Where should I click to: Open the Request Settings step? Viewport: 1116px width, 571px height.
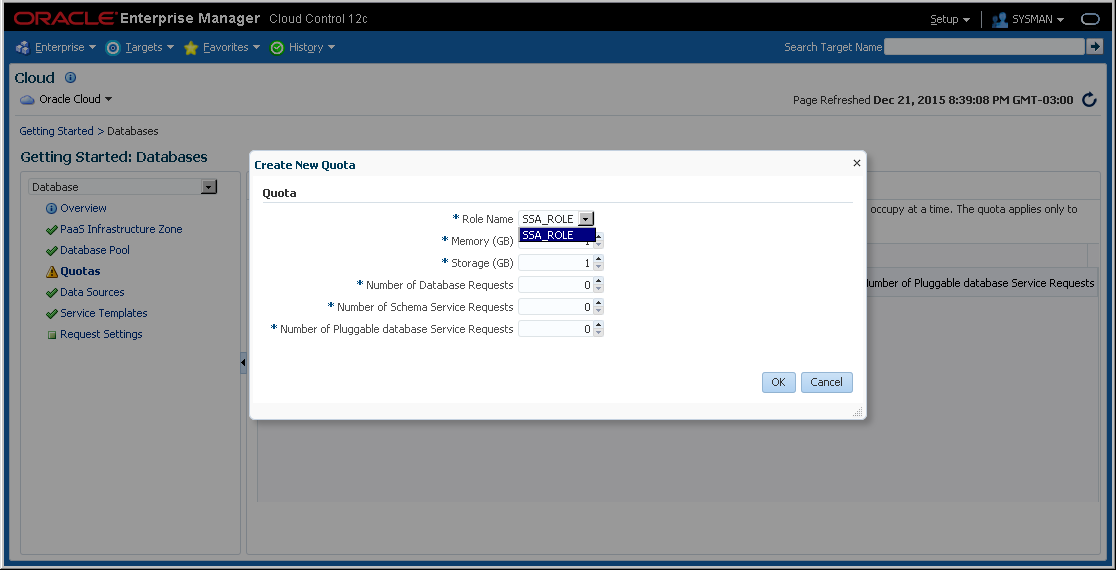pyautogui.click(x=101, y=334)
